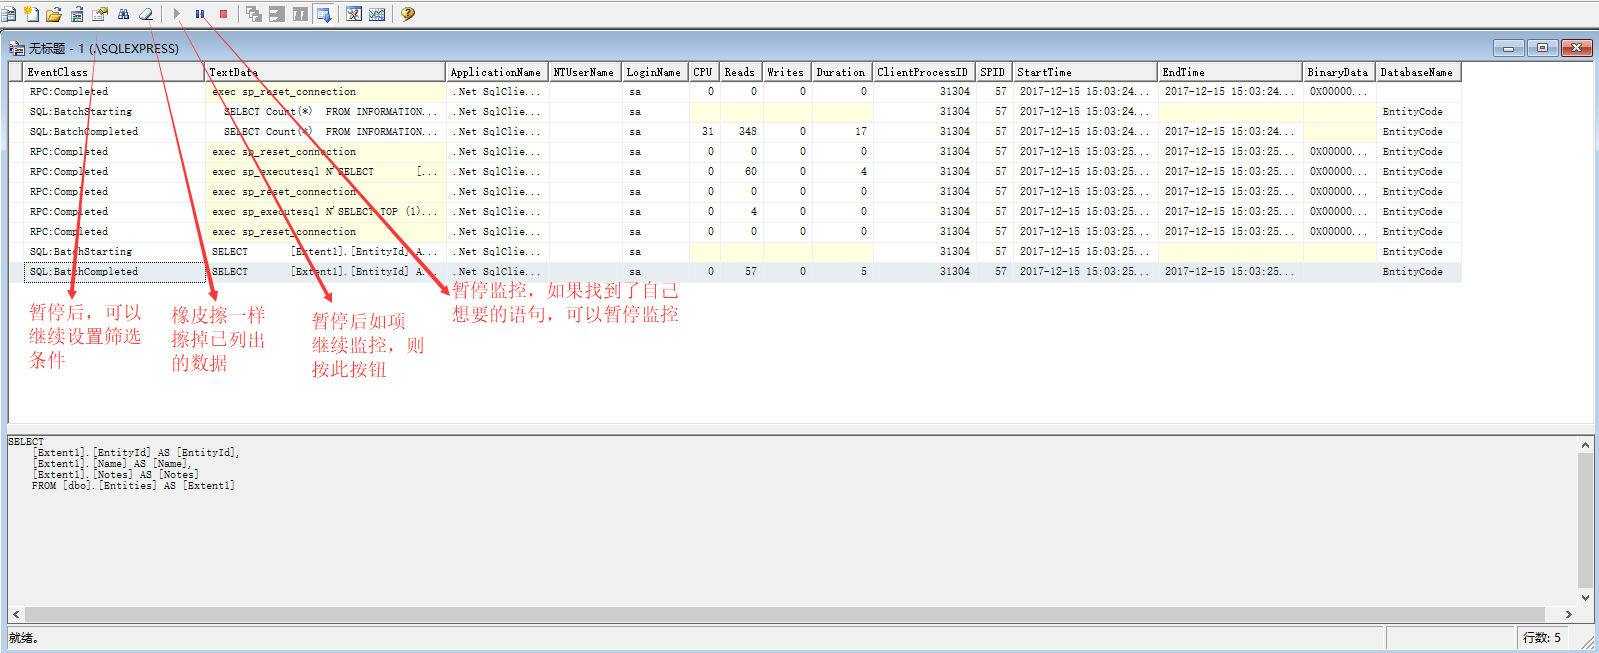This screenshot has height=653, width=1599.
Task: Click the DatabaseName column header
Action: [x=1418, y=72]
